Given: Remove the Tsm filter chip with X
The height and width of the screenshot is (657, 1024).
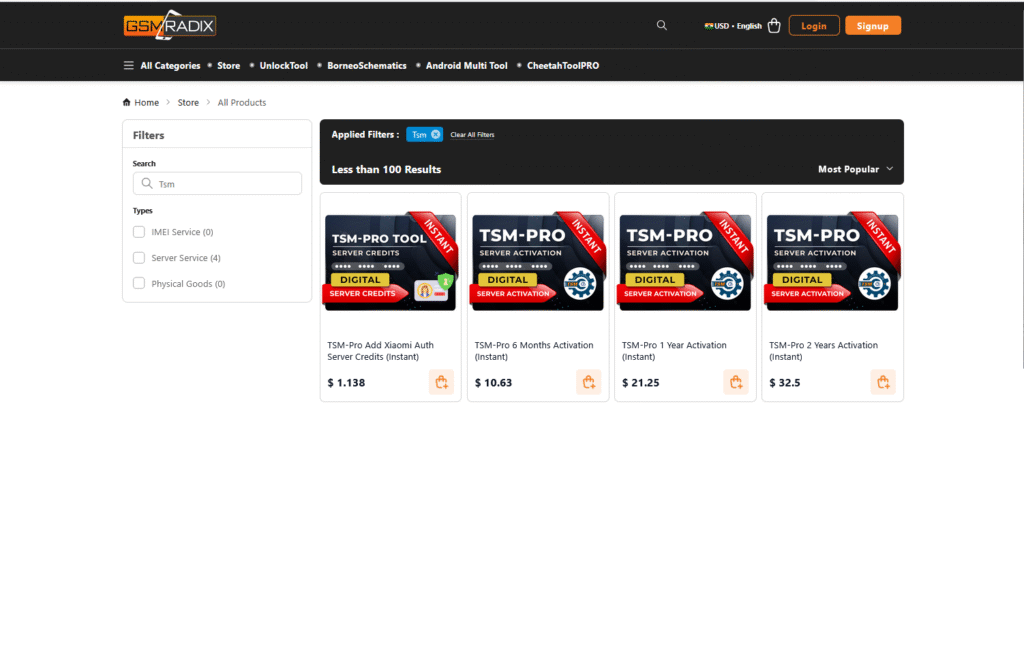Looking at the screenshot, I should [x=435, y=134].
